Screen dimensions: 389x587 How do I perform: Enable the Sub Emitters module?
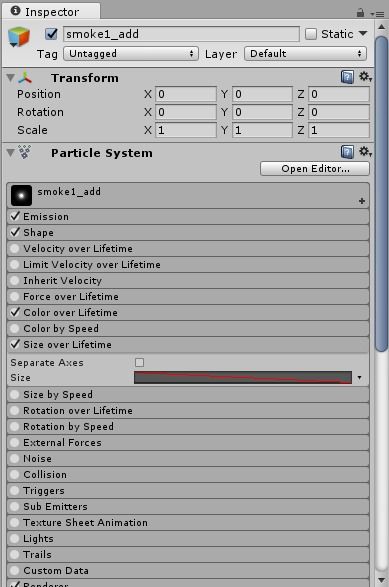click(15, 506)
